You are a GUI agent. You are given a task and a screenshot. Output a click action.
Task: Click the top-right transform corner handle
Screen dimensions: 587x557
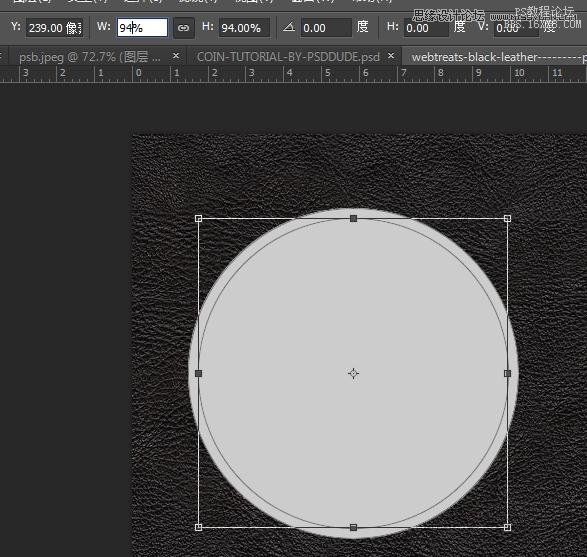508,219
